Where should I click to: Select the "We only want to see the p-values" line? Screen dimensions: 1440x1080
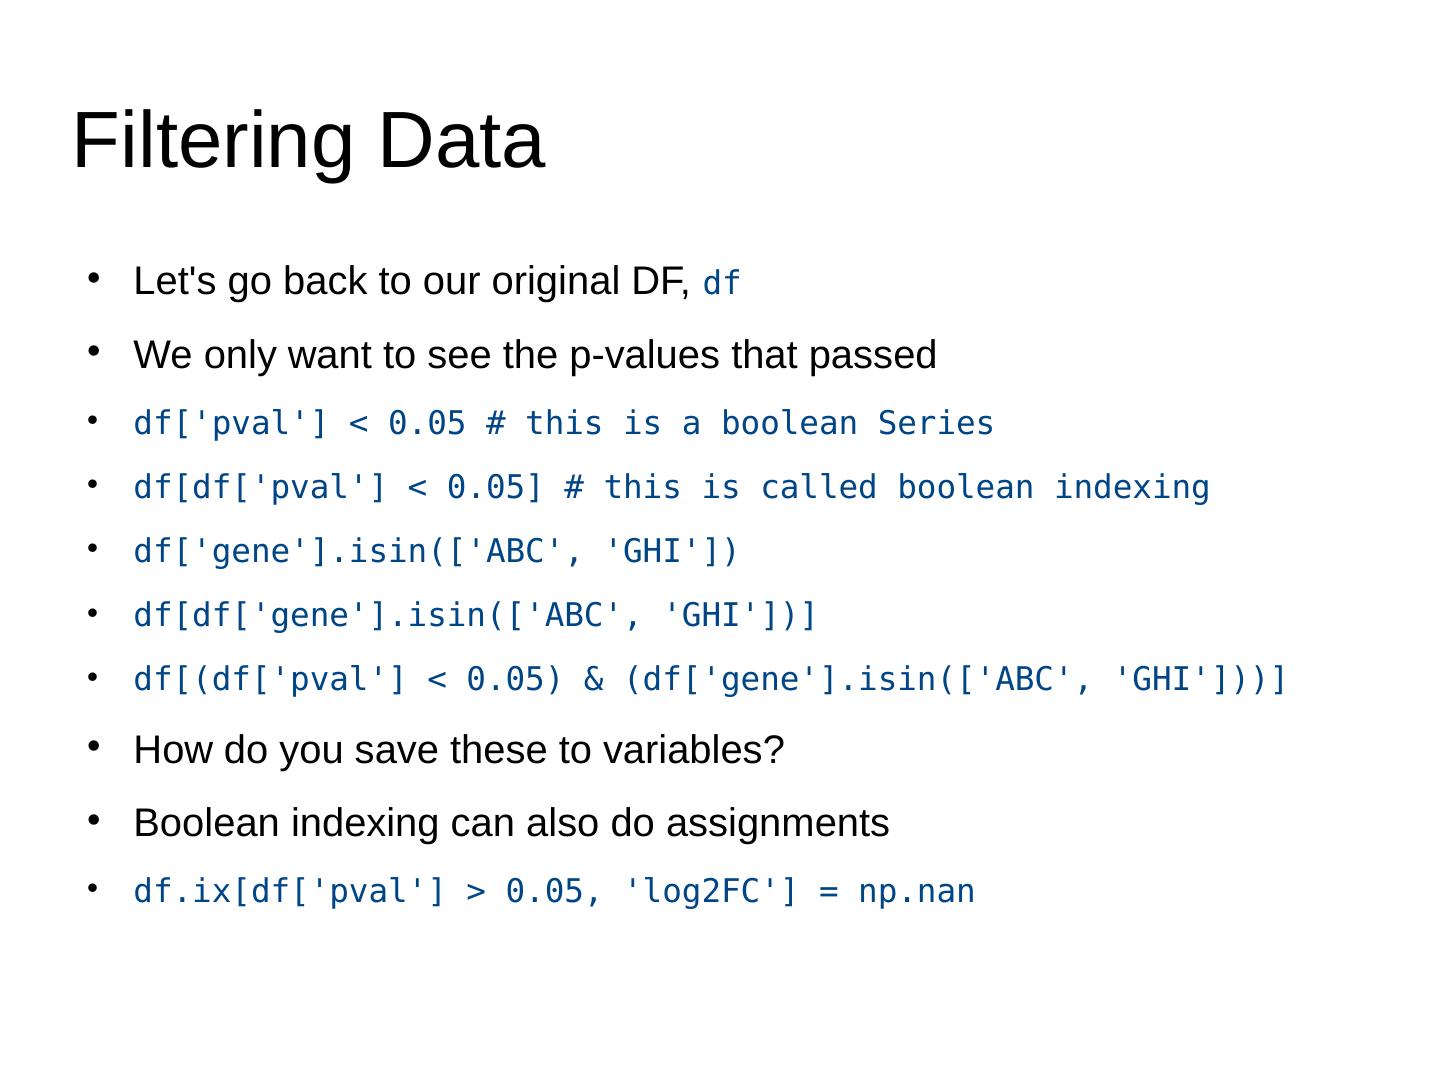click(x=534, y=355)
